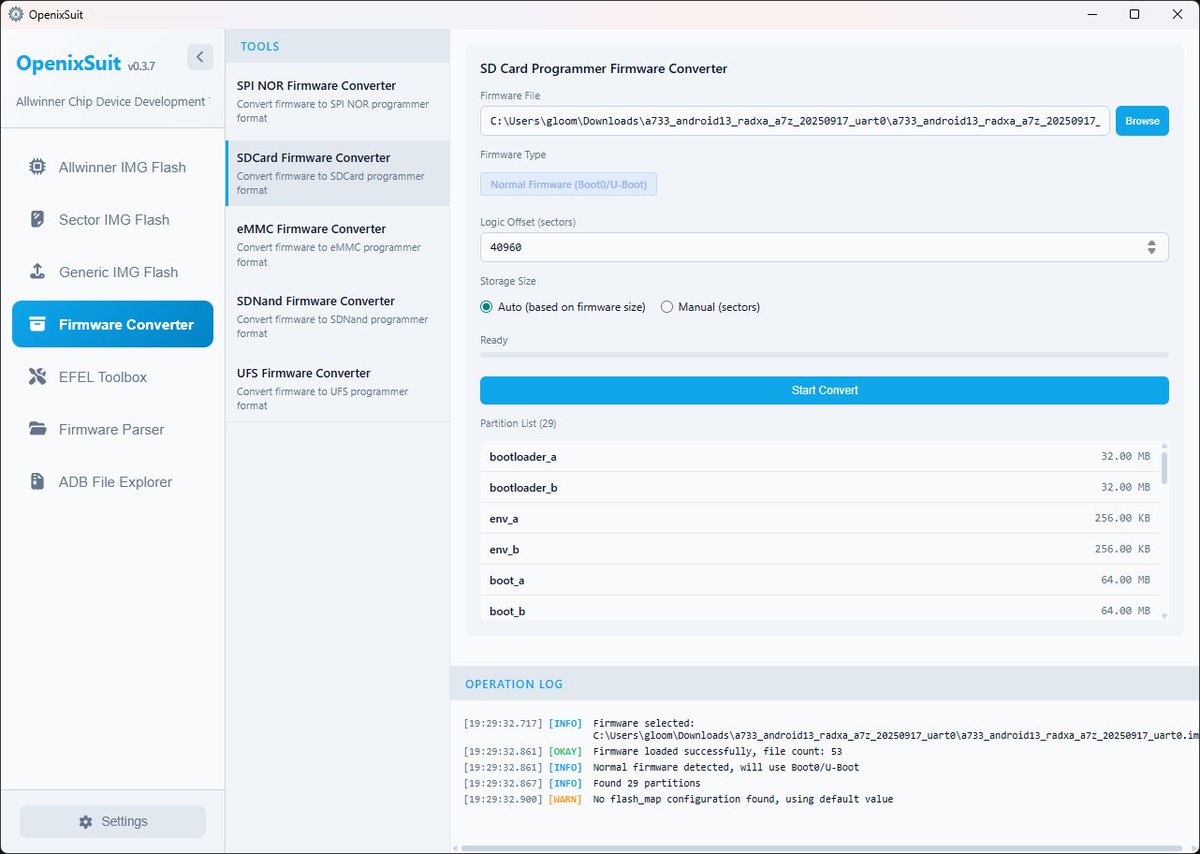Open the ADB File Explorer page
Screen dimensions: 1200x854
(x=112, y=482)
